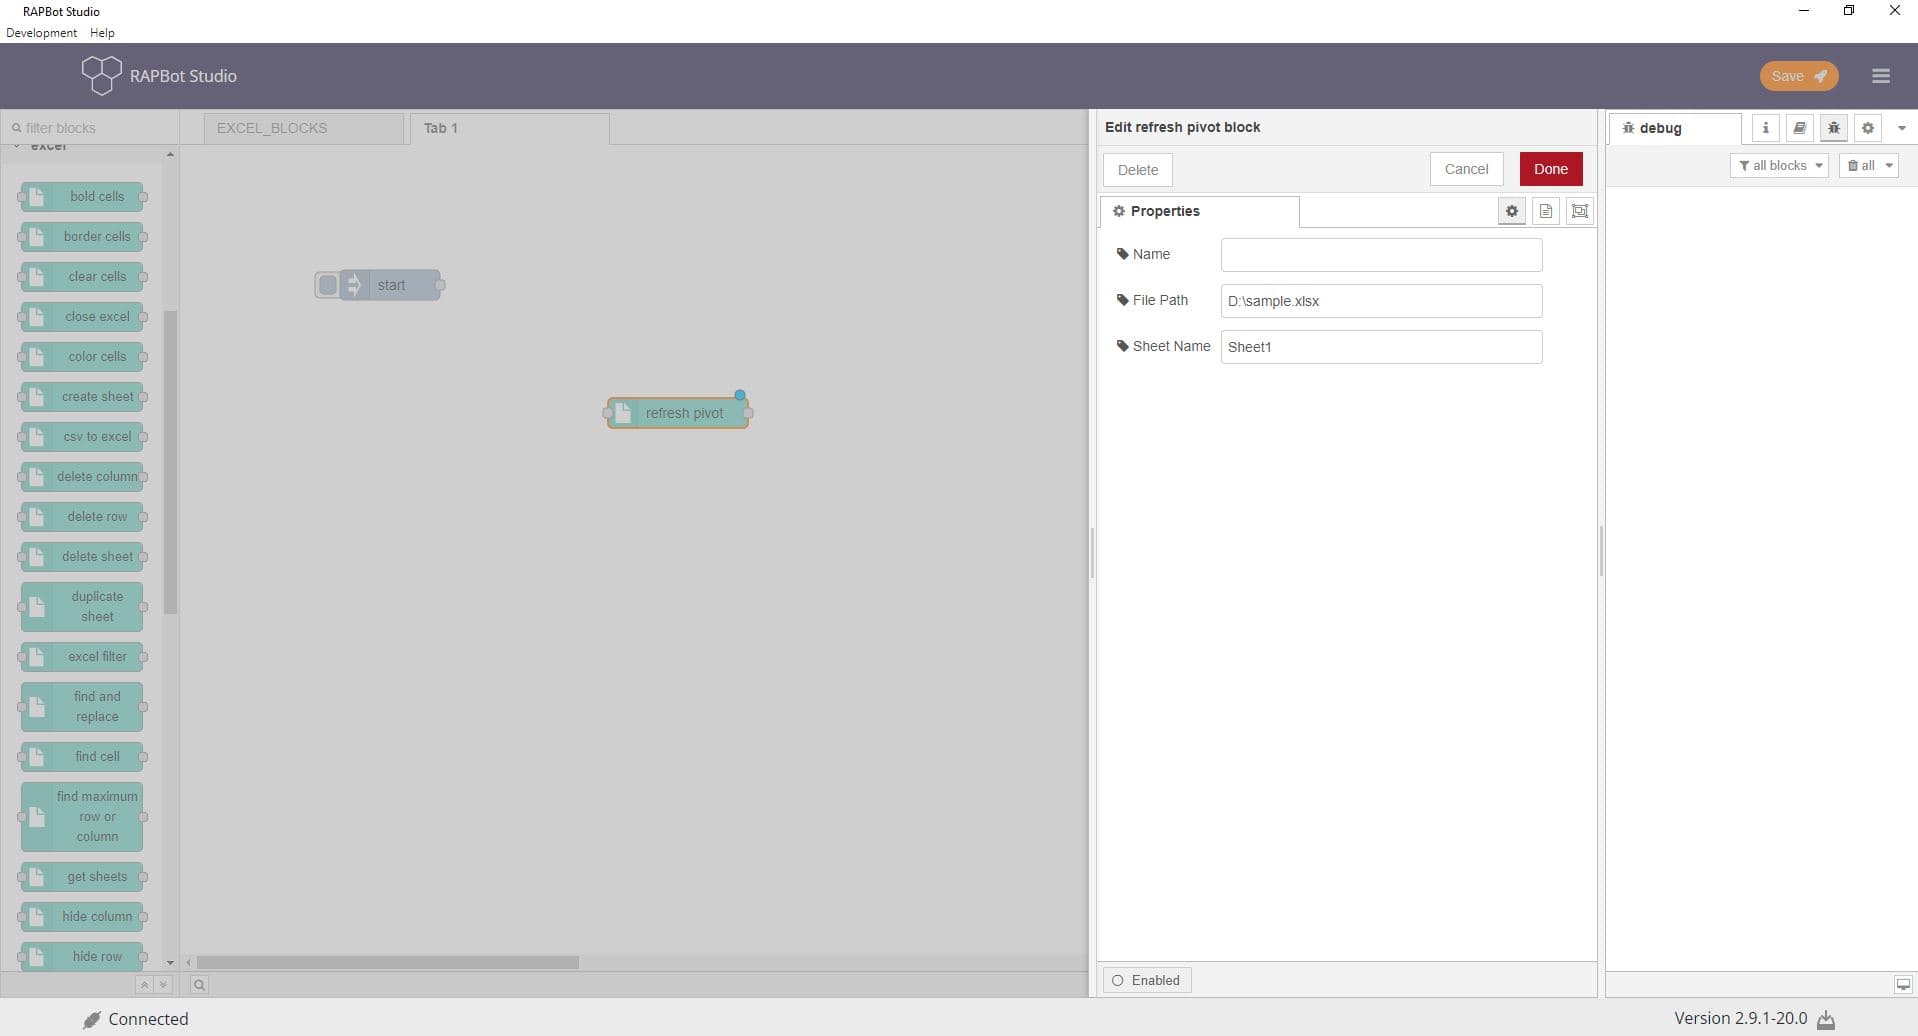
Task: Select the refresh pivot block on canvas
Action: pos(678,413)
